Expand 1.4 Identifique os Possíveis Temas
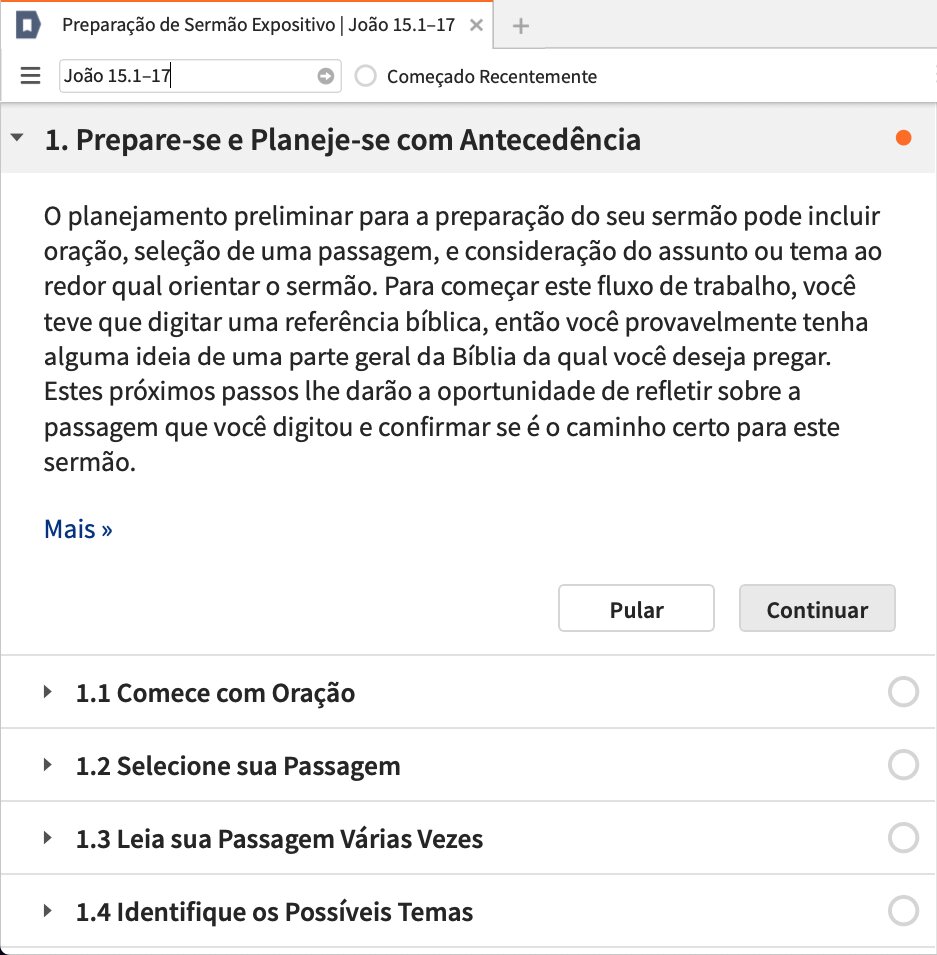This screenshot has width=937, height=955. pos(48,911)
